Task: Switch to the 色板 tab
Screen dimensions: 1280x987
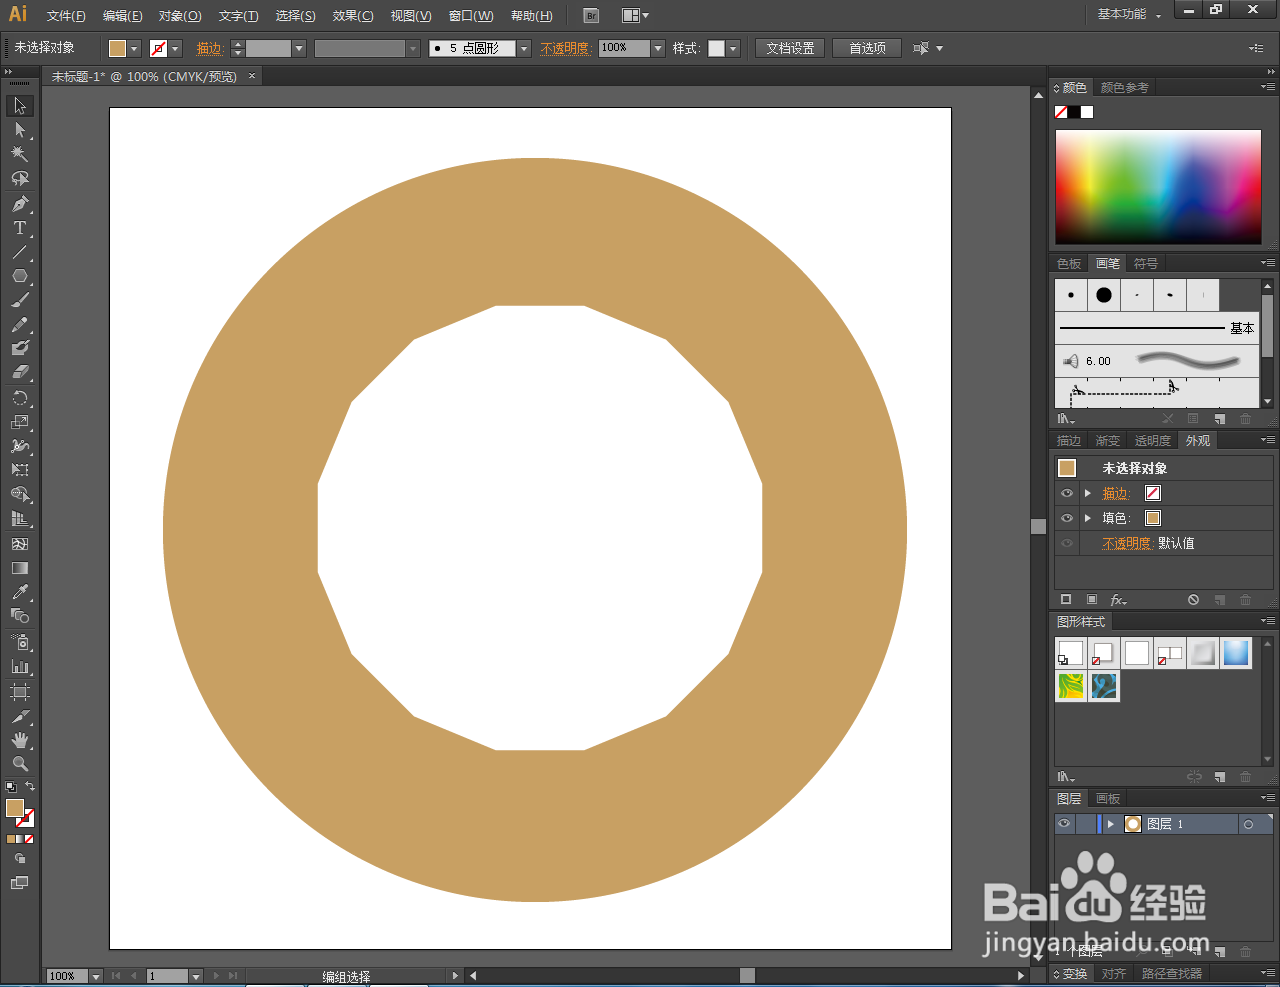Action: 1069,264
